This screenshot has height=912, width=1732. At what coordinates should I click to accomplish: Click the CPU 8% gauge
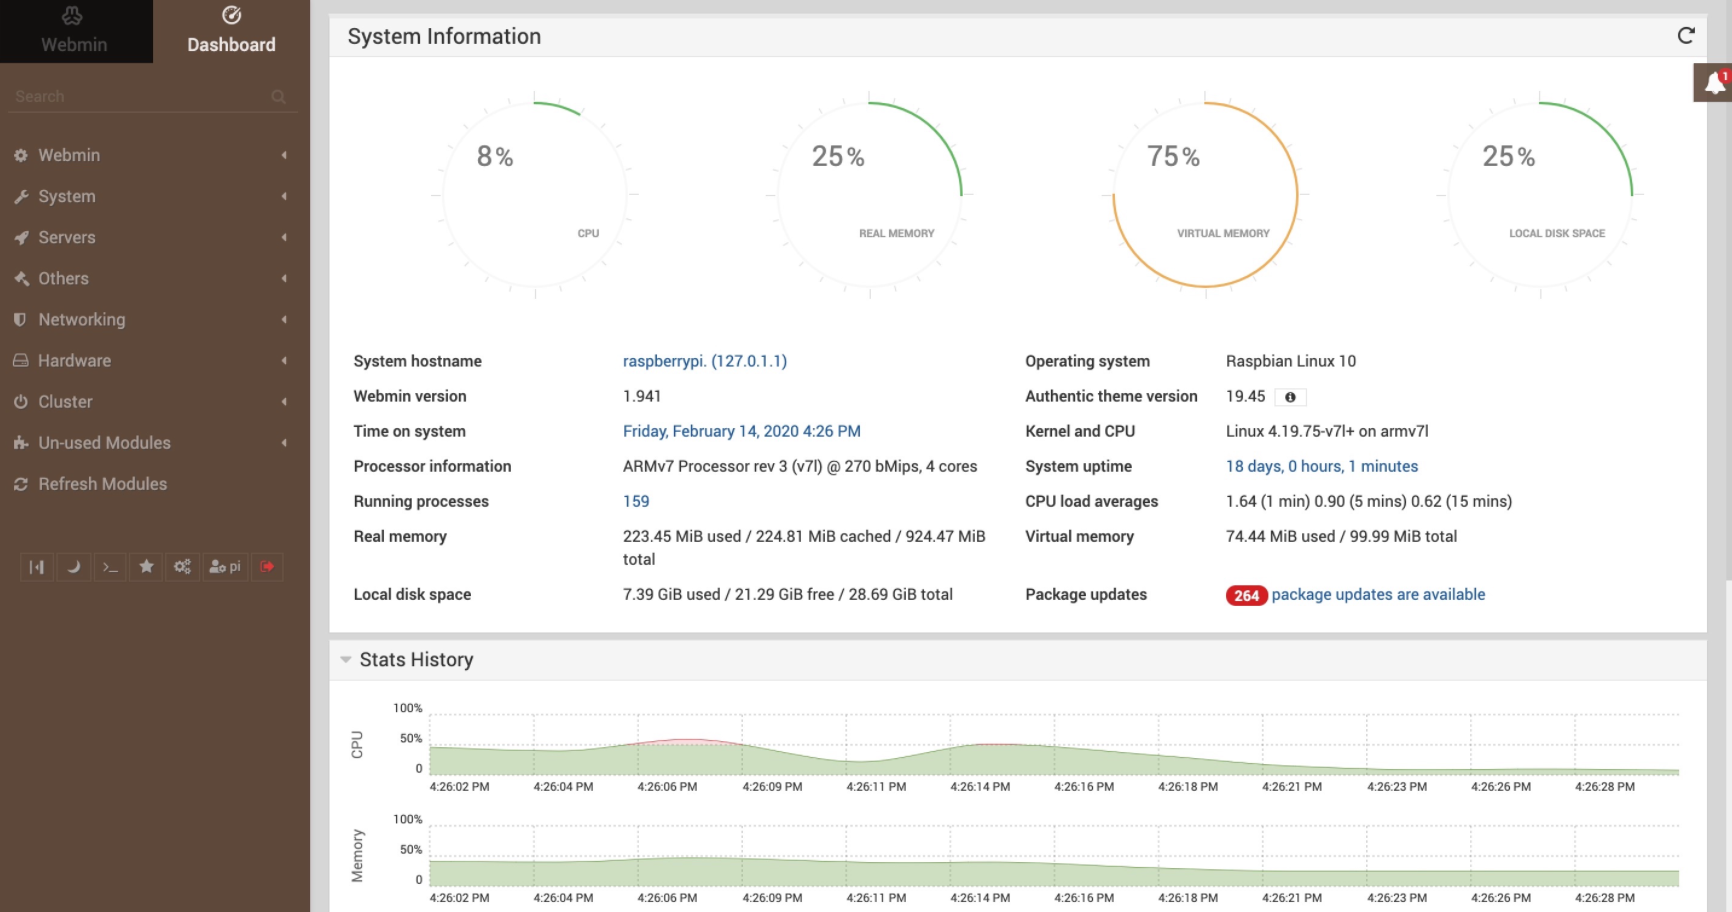click(535, 195)
